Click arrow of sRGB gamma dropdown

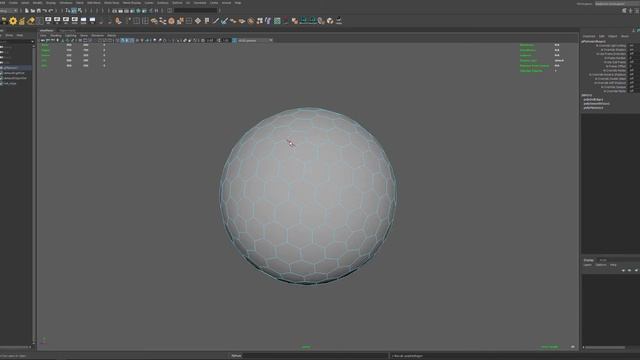tap(270, 40)
